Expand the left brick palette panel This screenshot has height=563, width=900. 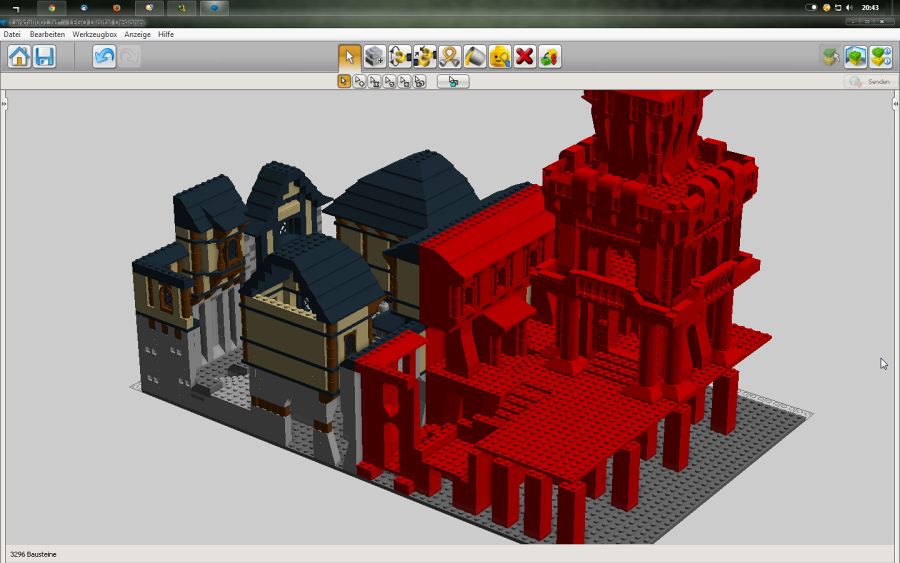pyautogui.click(x=4, y=103)
